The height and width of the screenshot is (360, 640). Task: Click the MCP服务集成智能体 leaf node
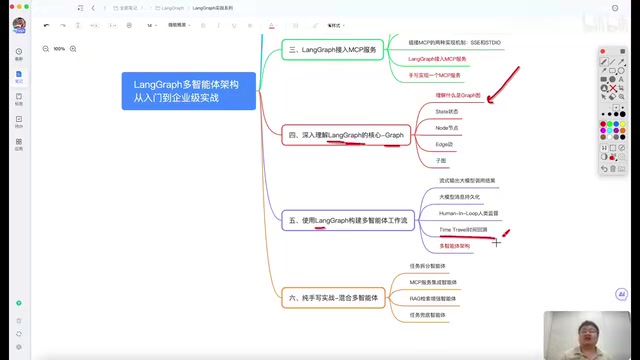click(433, 282)
